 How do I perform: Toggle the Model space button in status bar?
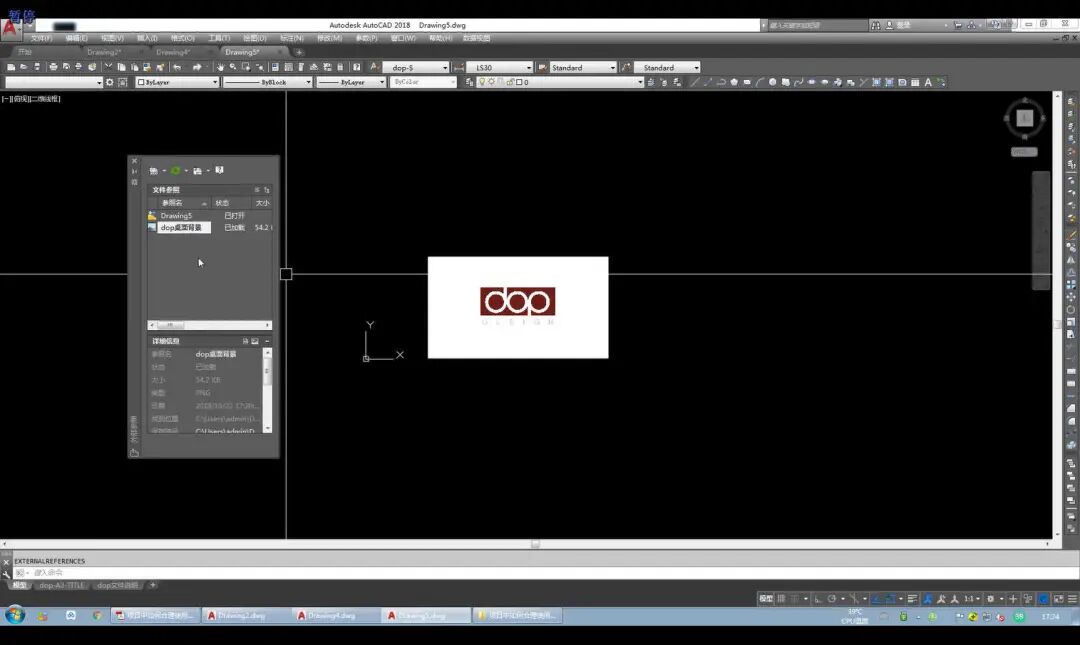[766, 599]
